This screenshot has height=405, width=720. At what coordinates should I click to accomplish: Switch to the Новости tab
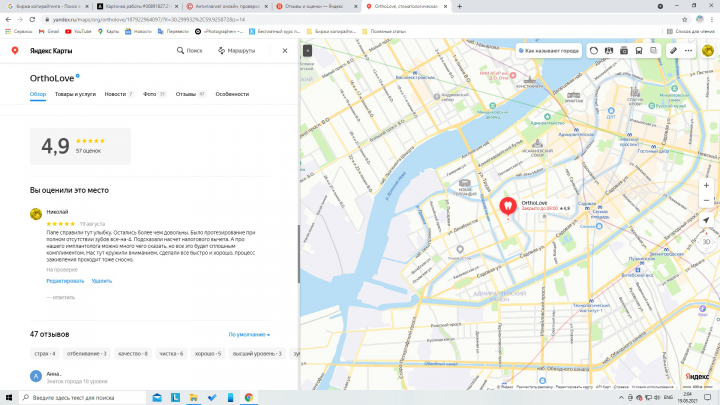point(118,94)
